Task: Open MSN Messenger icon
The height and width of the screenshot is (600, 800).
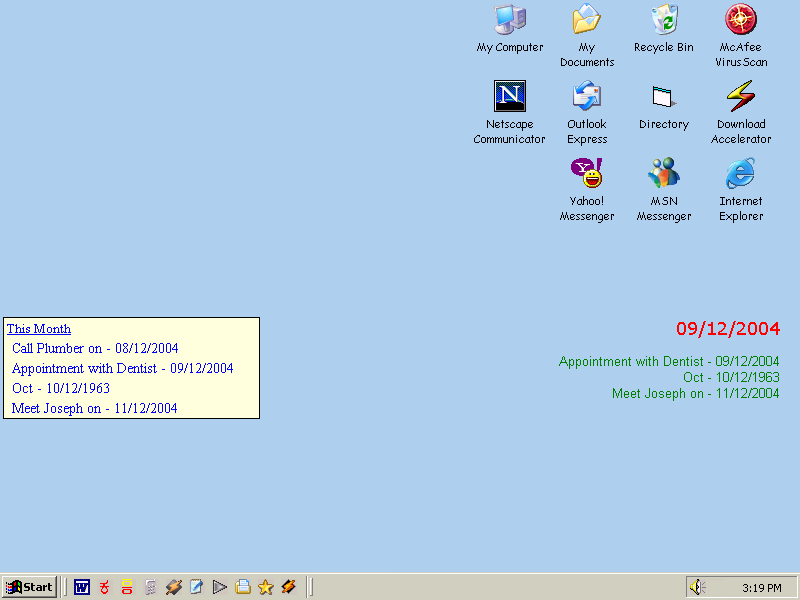Action: (x=664, y=174)
